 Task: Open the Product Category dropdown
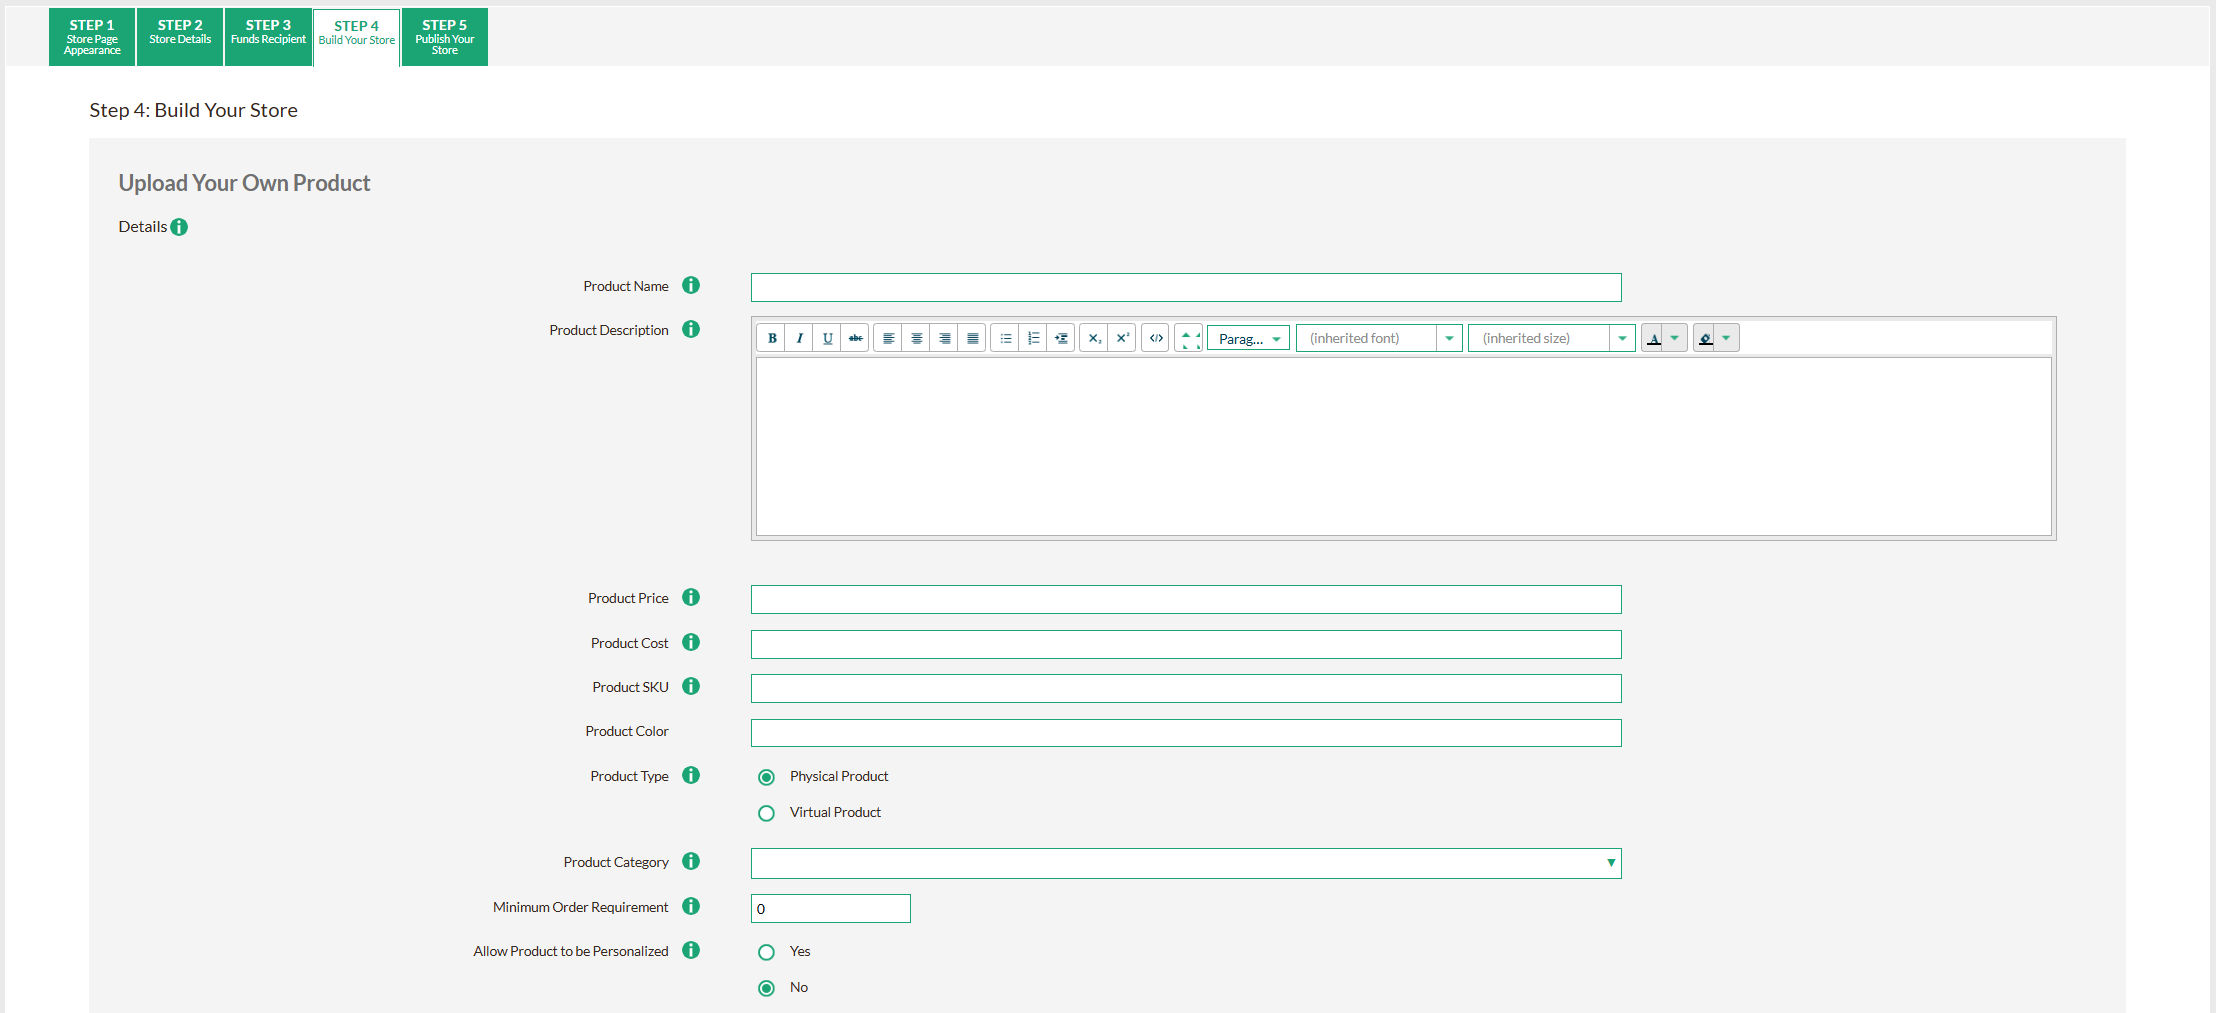point(1185,863)
